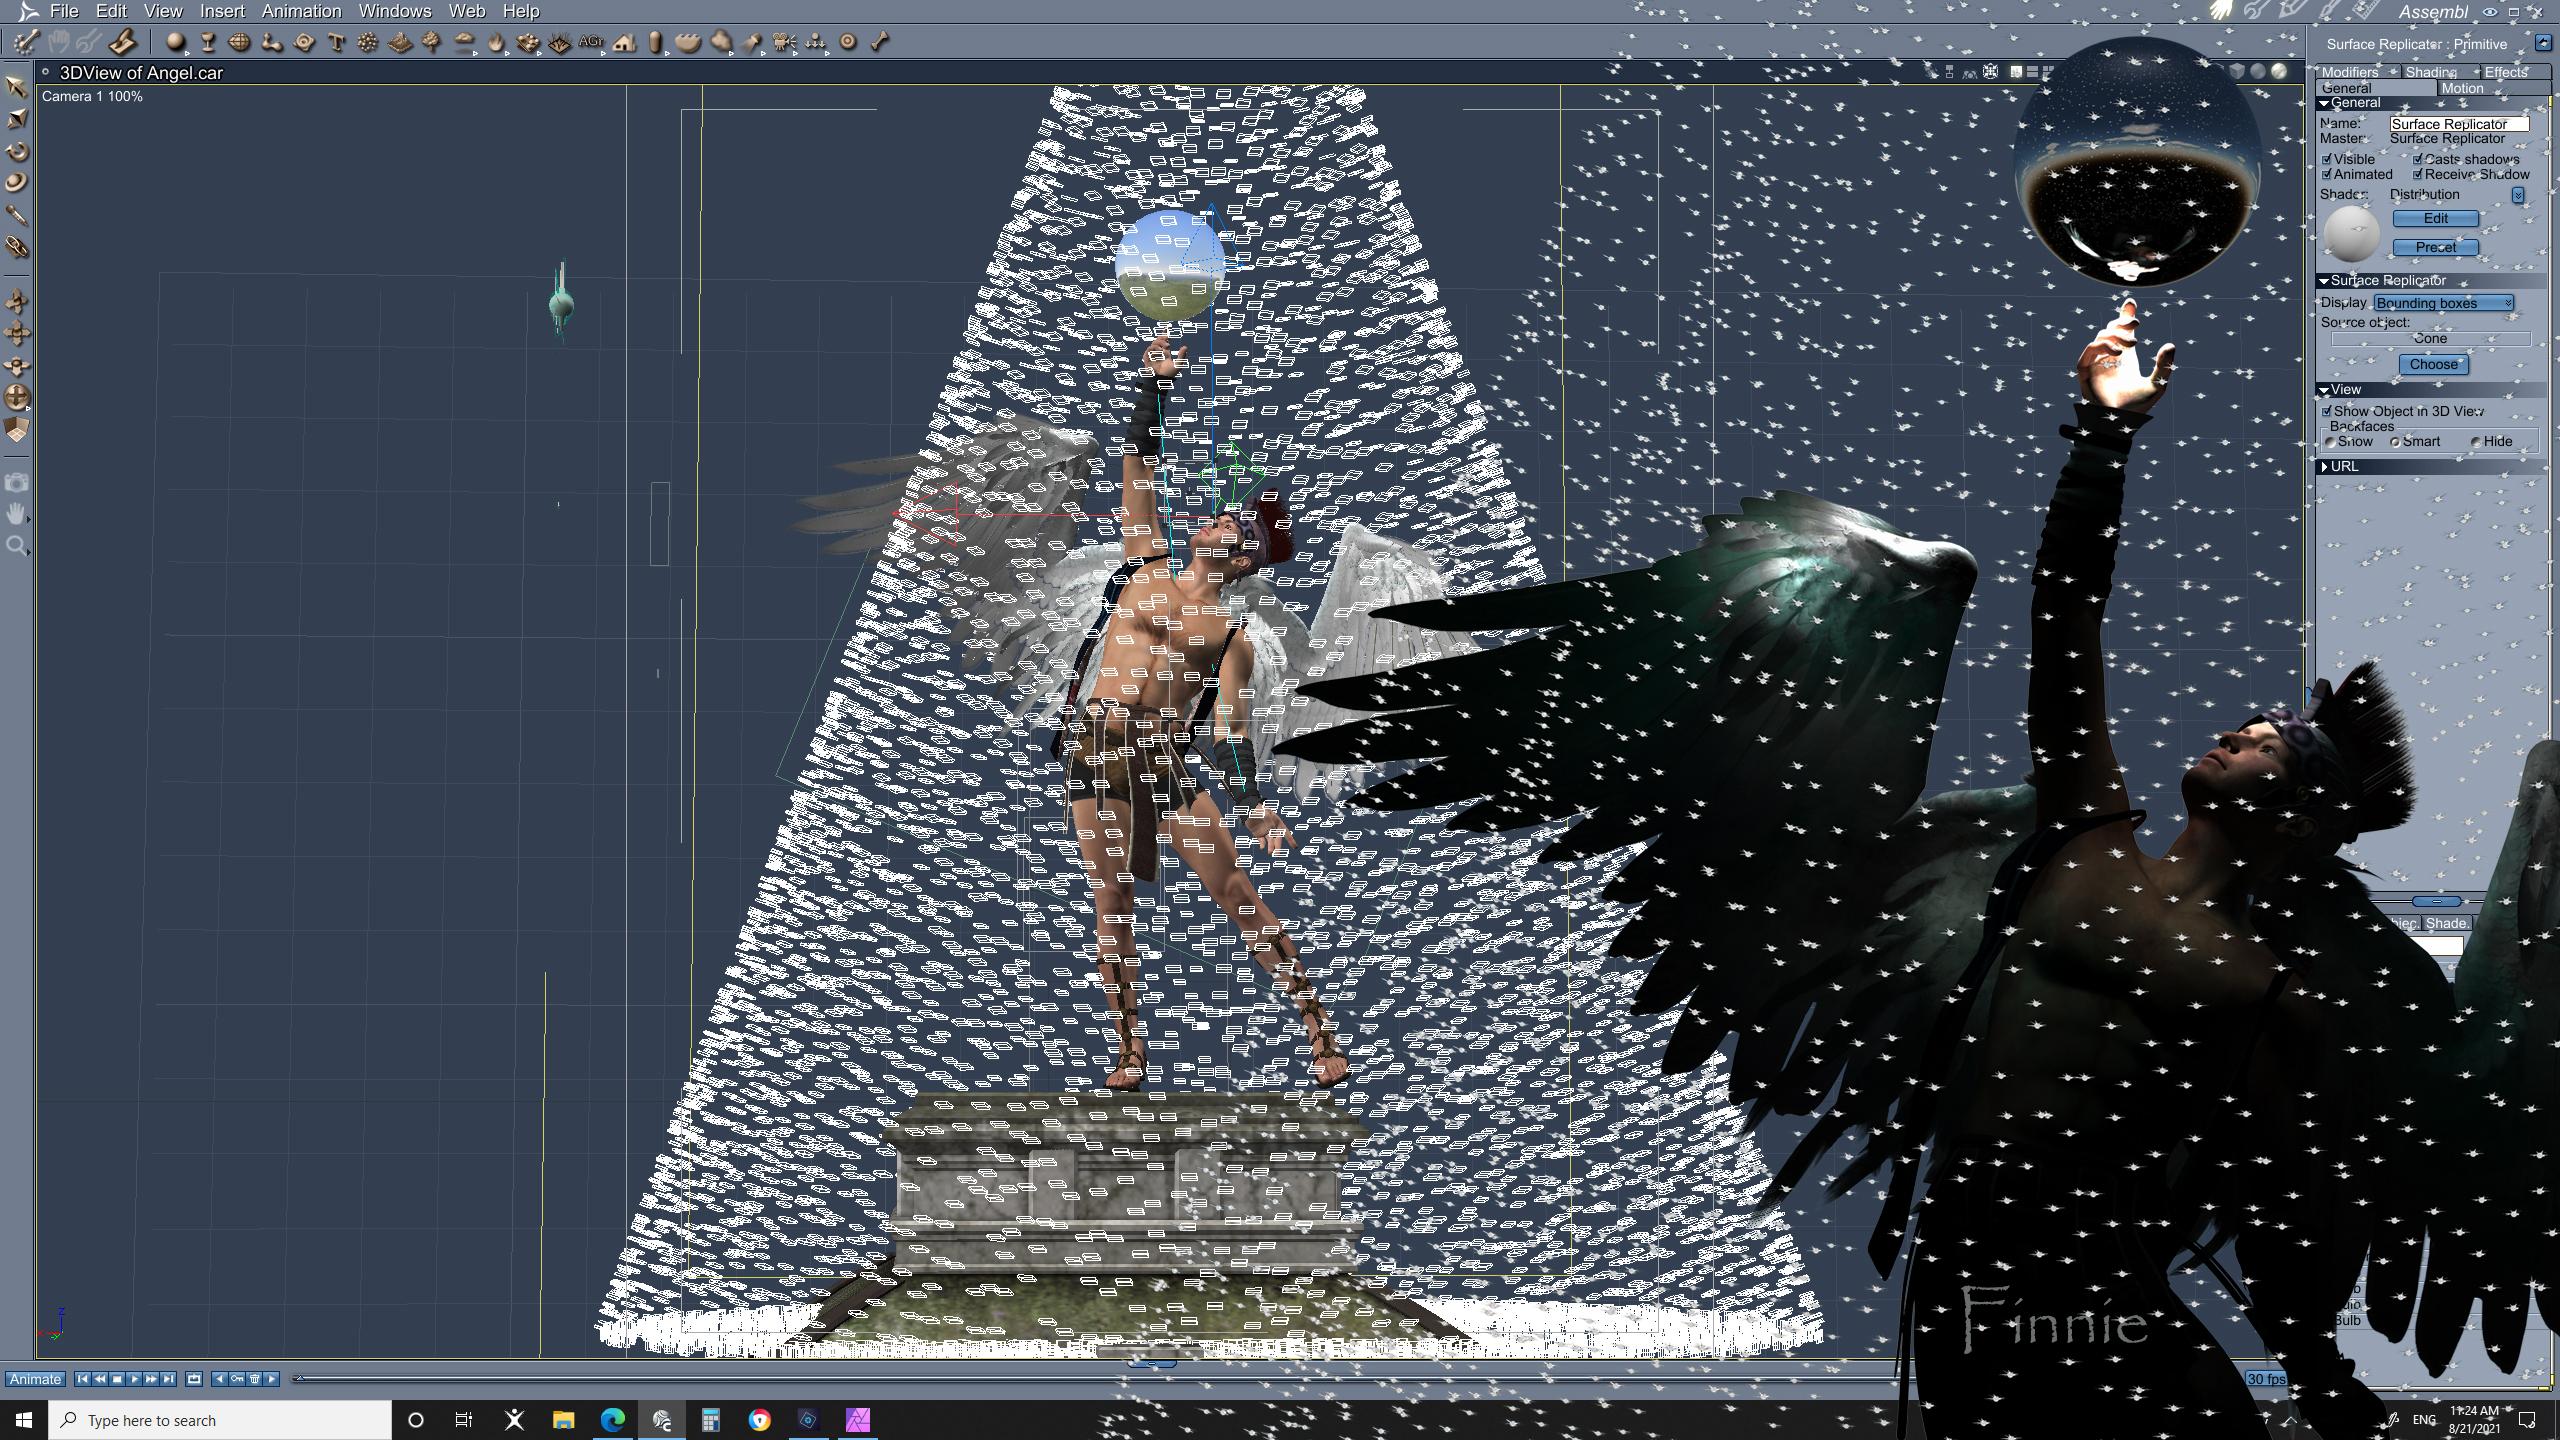Uncheck the Visible checkbox
The width and height of the screenshot is (2560, 1440).
click(2327, 159)
